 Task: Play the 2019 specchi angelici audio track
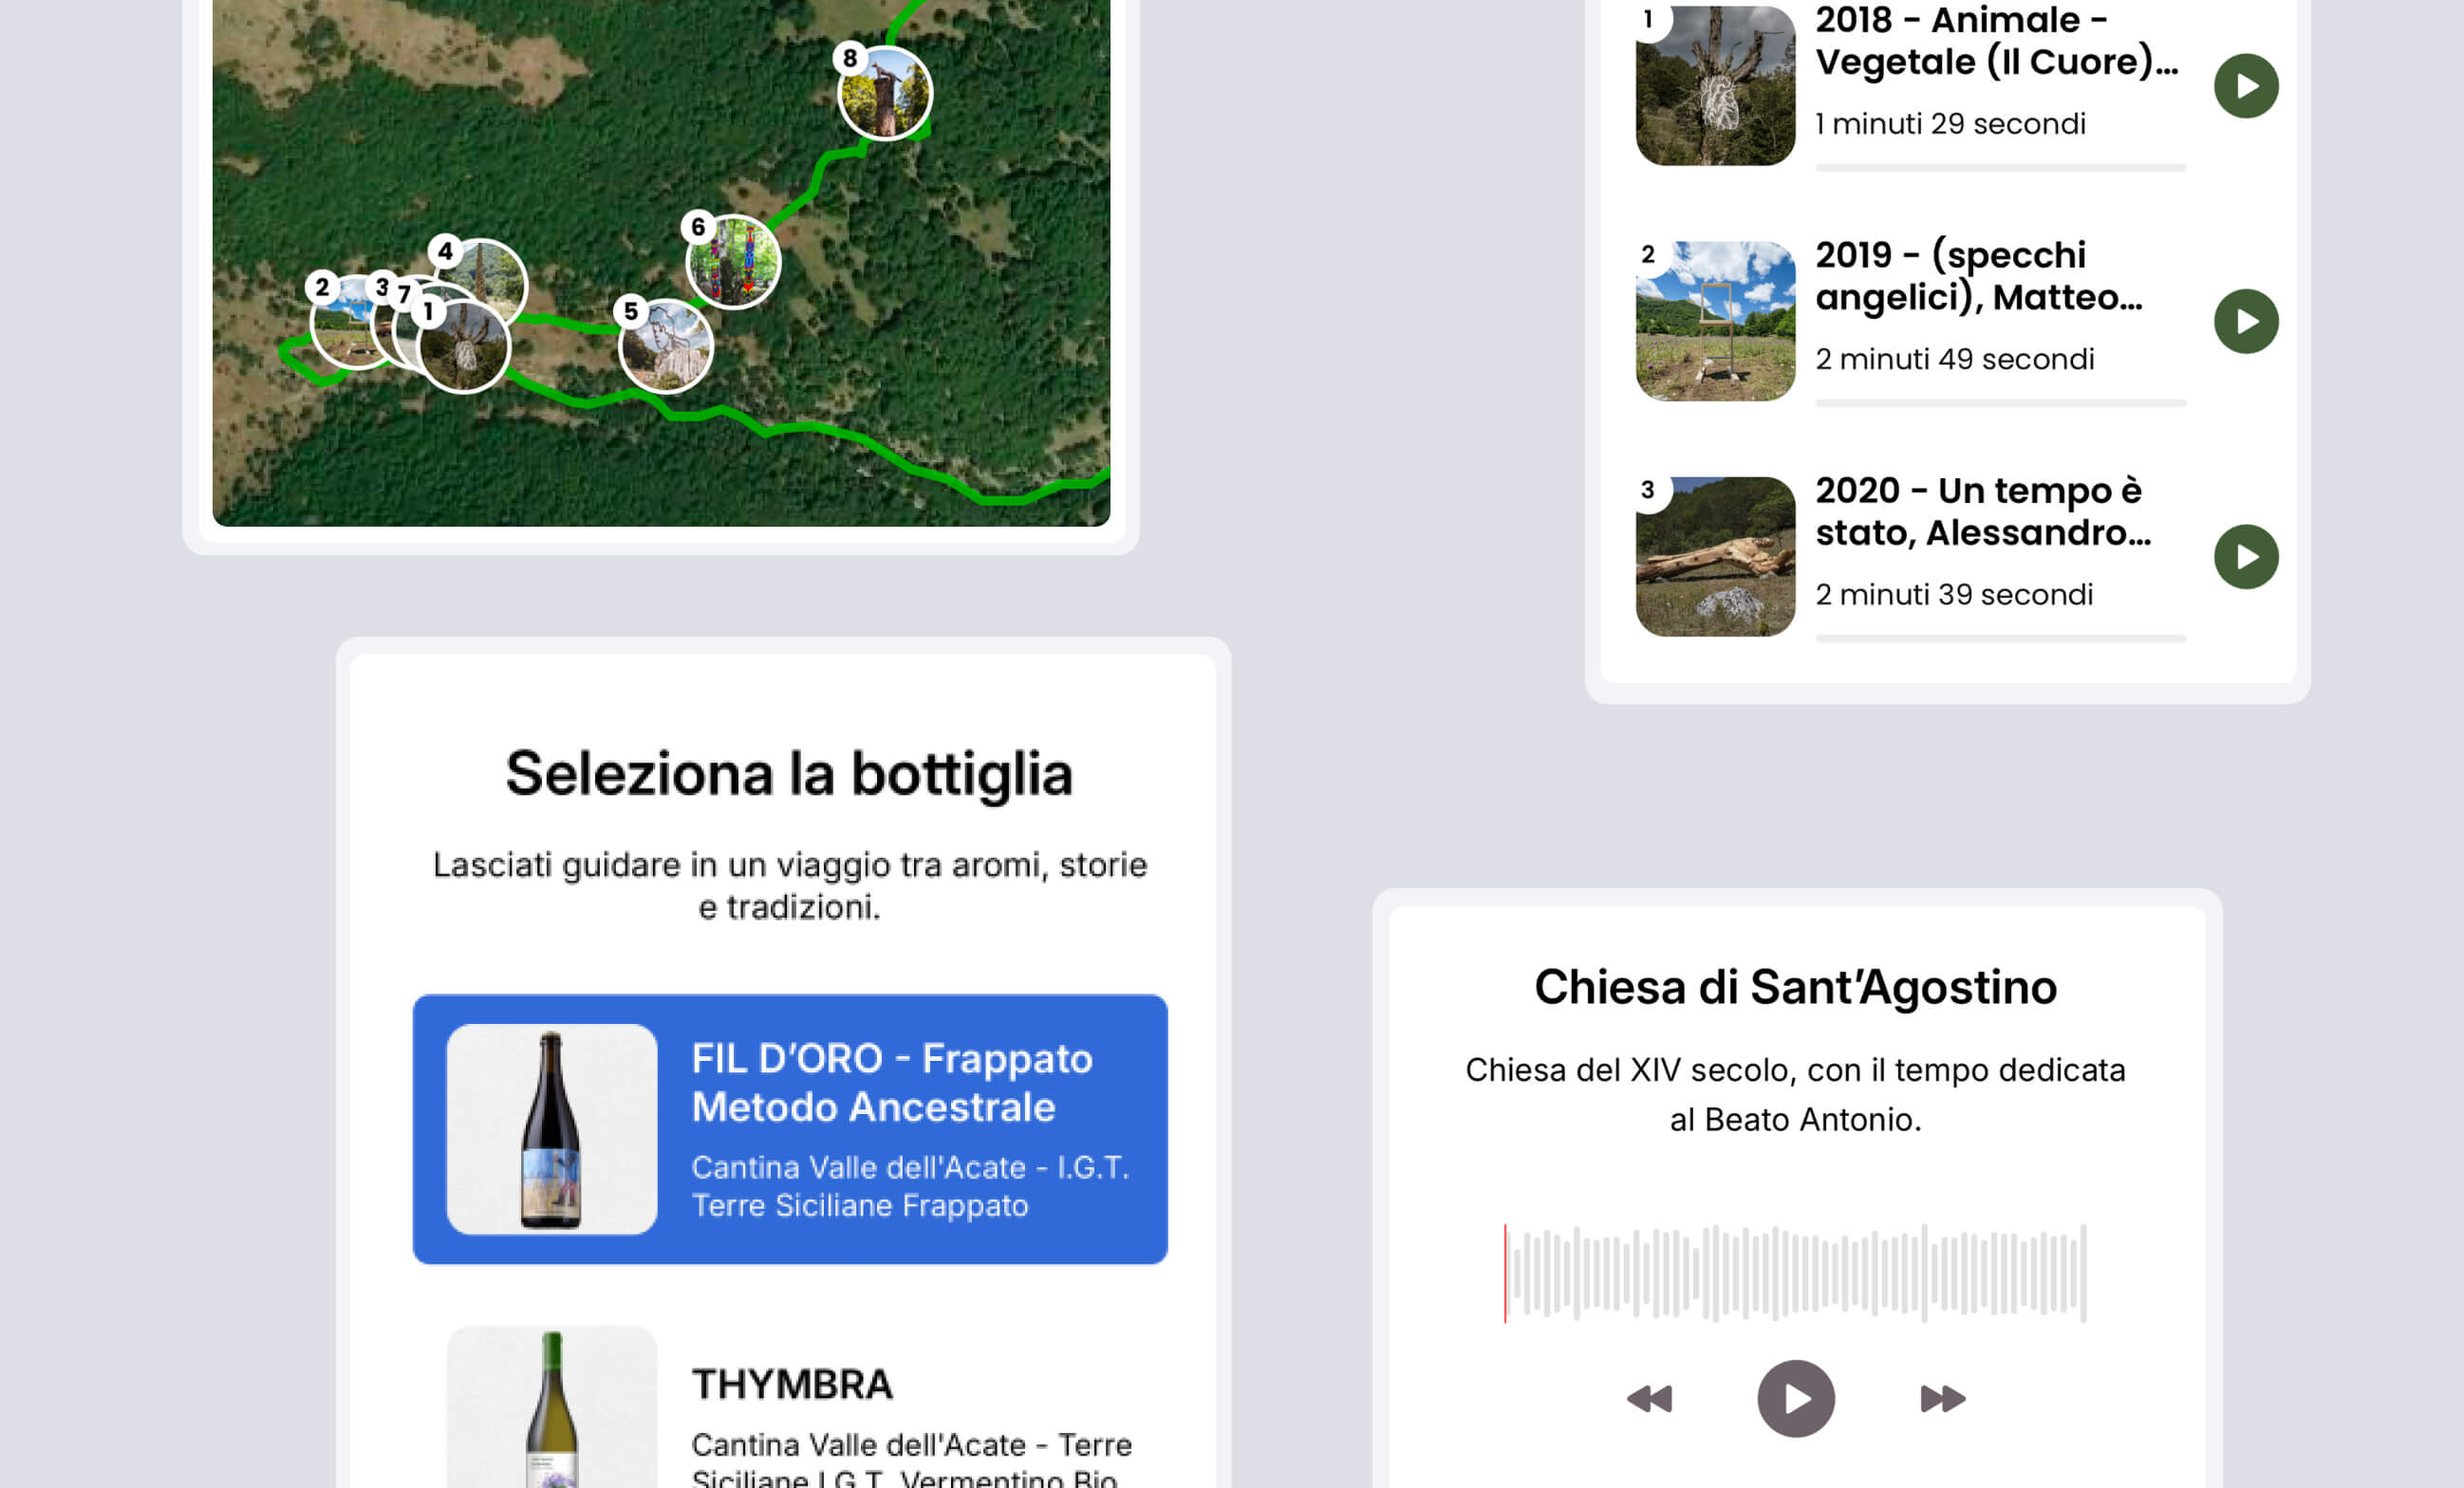pyautogui.click(x=2246, y=321)
